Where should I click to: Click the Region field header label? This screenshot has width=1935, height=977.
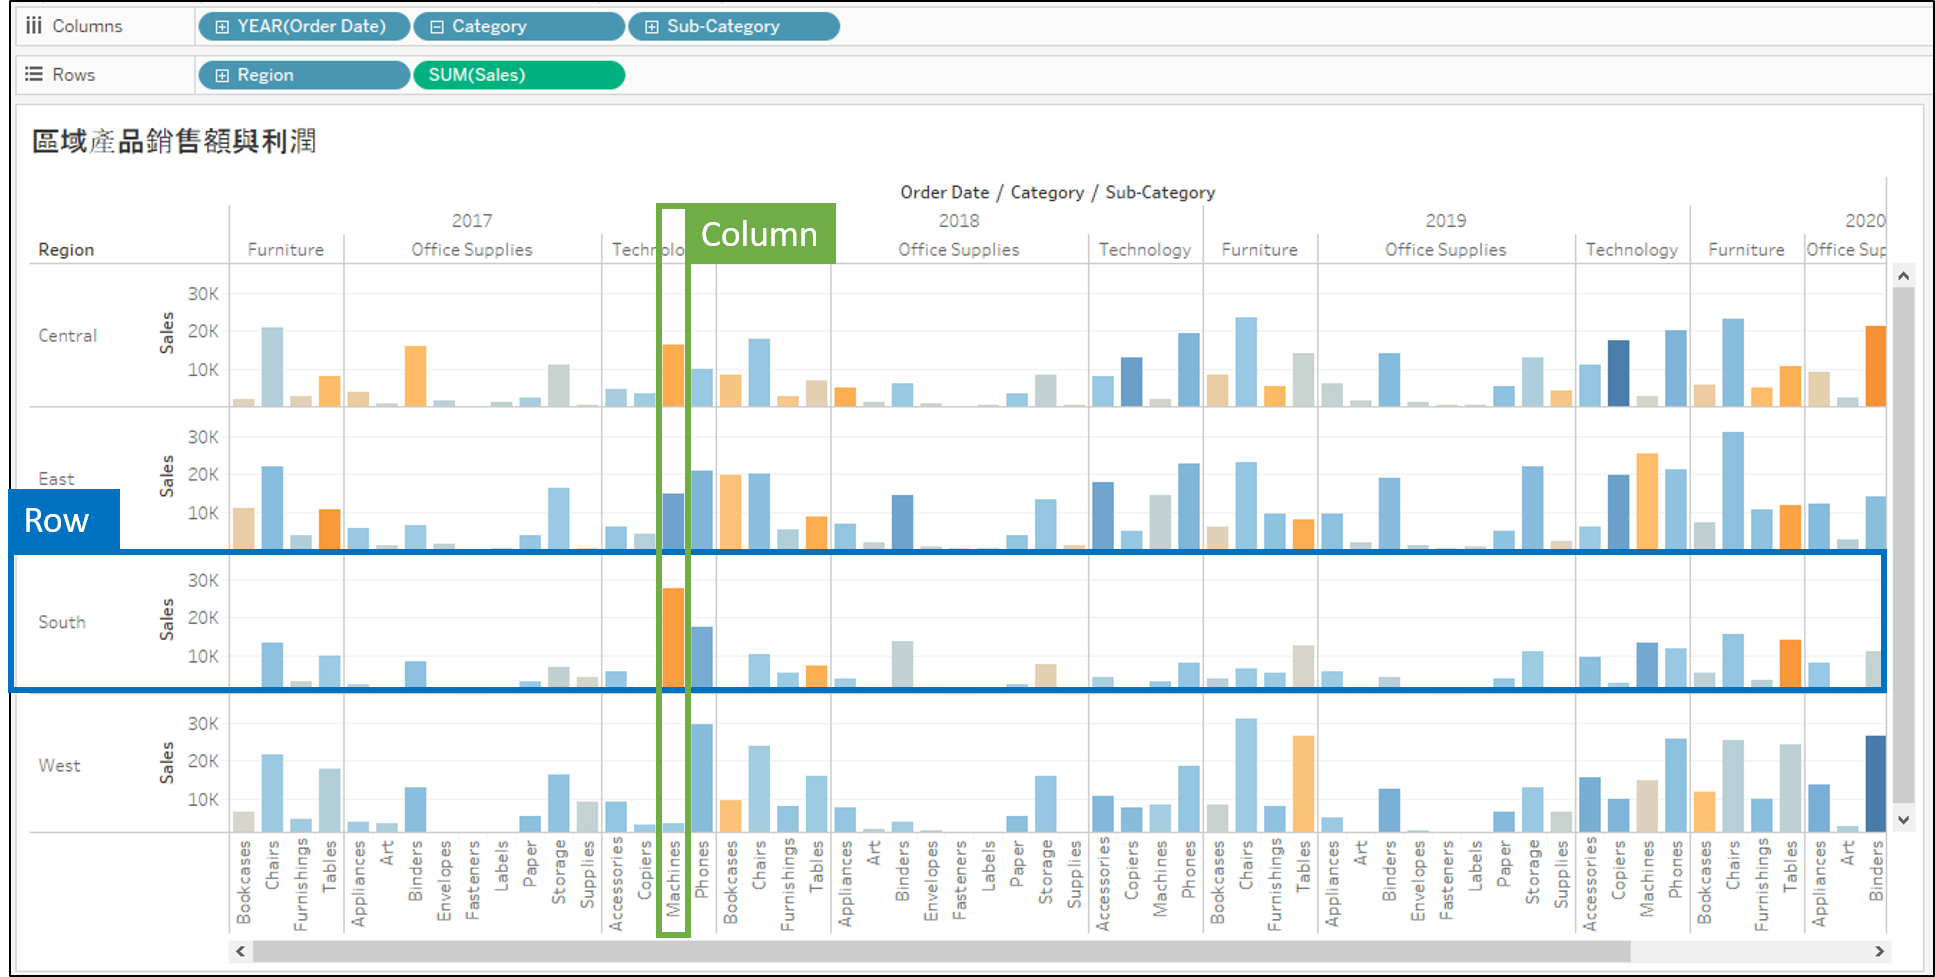tap(66, 250)
